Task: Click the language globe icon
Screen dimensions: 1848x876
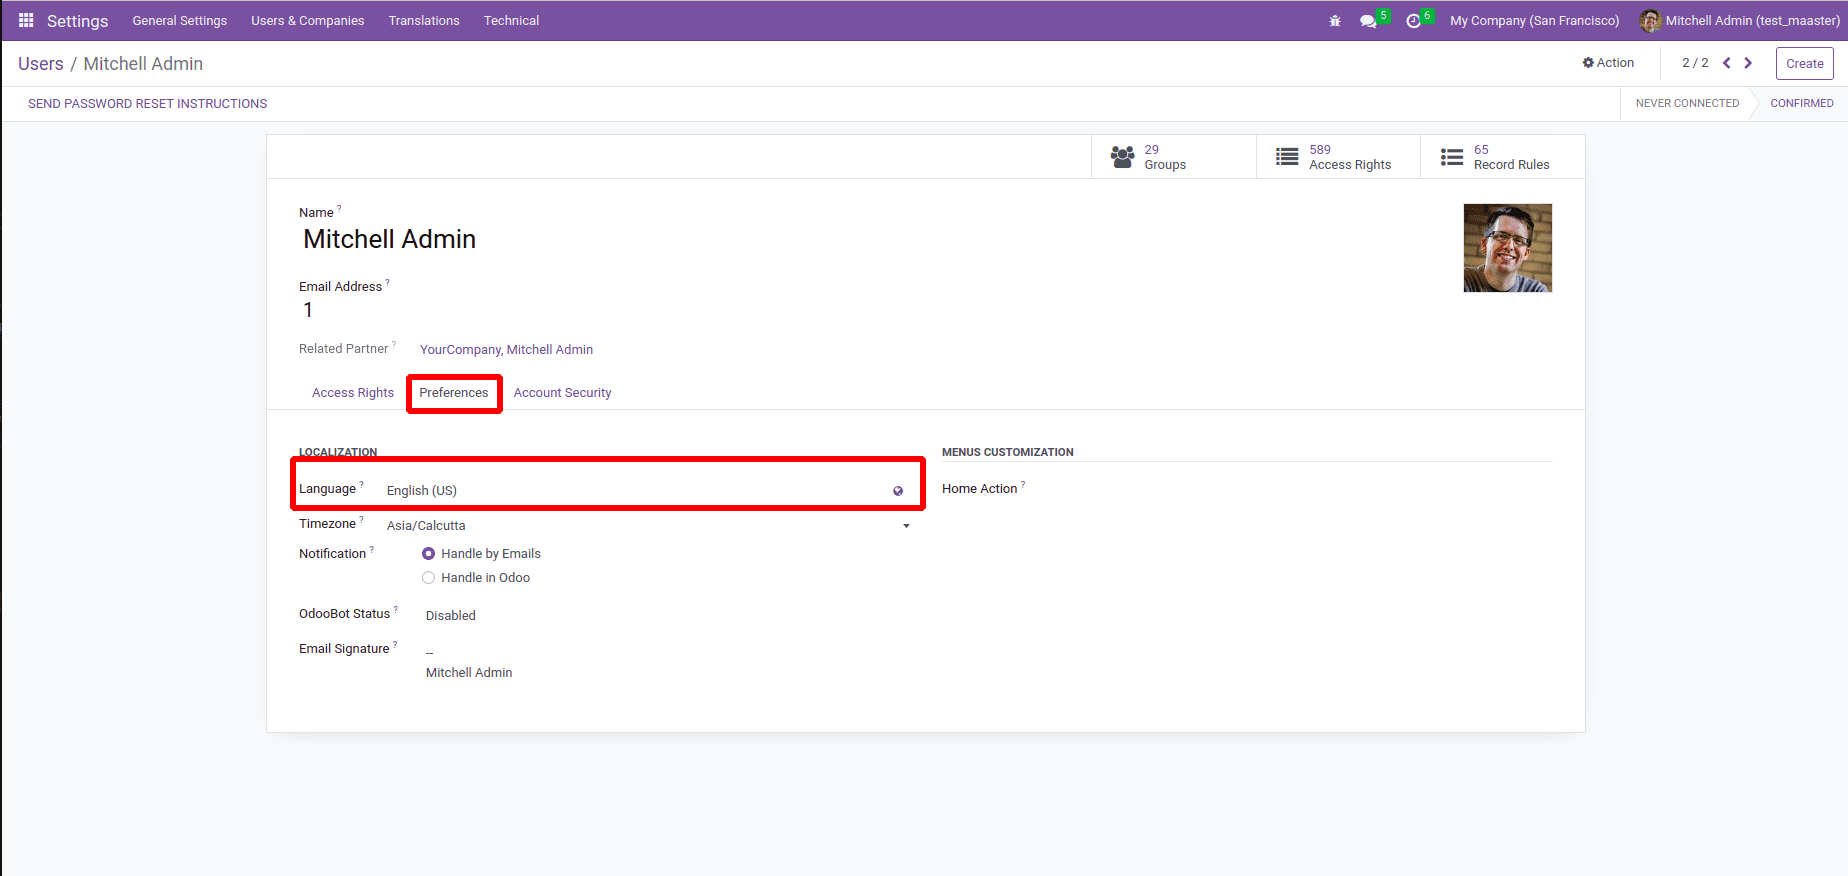Action: click(x=898, y=491)
